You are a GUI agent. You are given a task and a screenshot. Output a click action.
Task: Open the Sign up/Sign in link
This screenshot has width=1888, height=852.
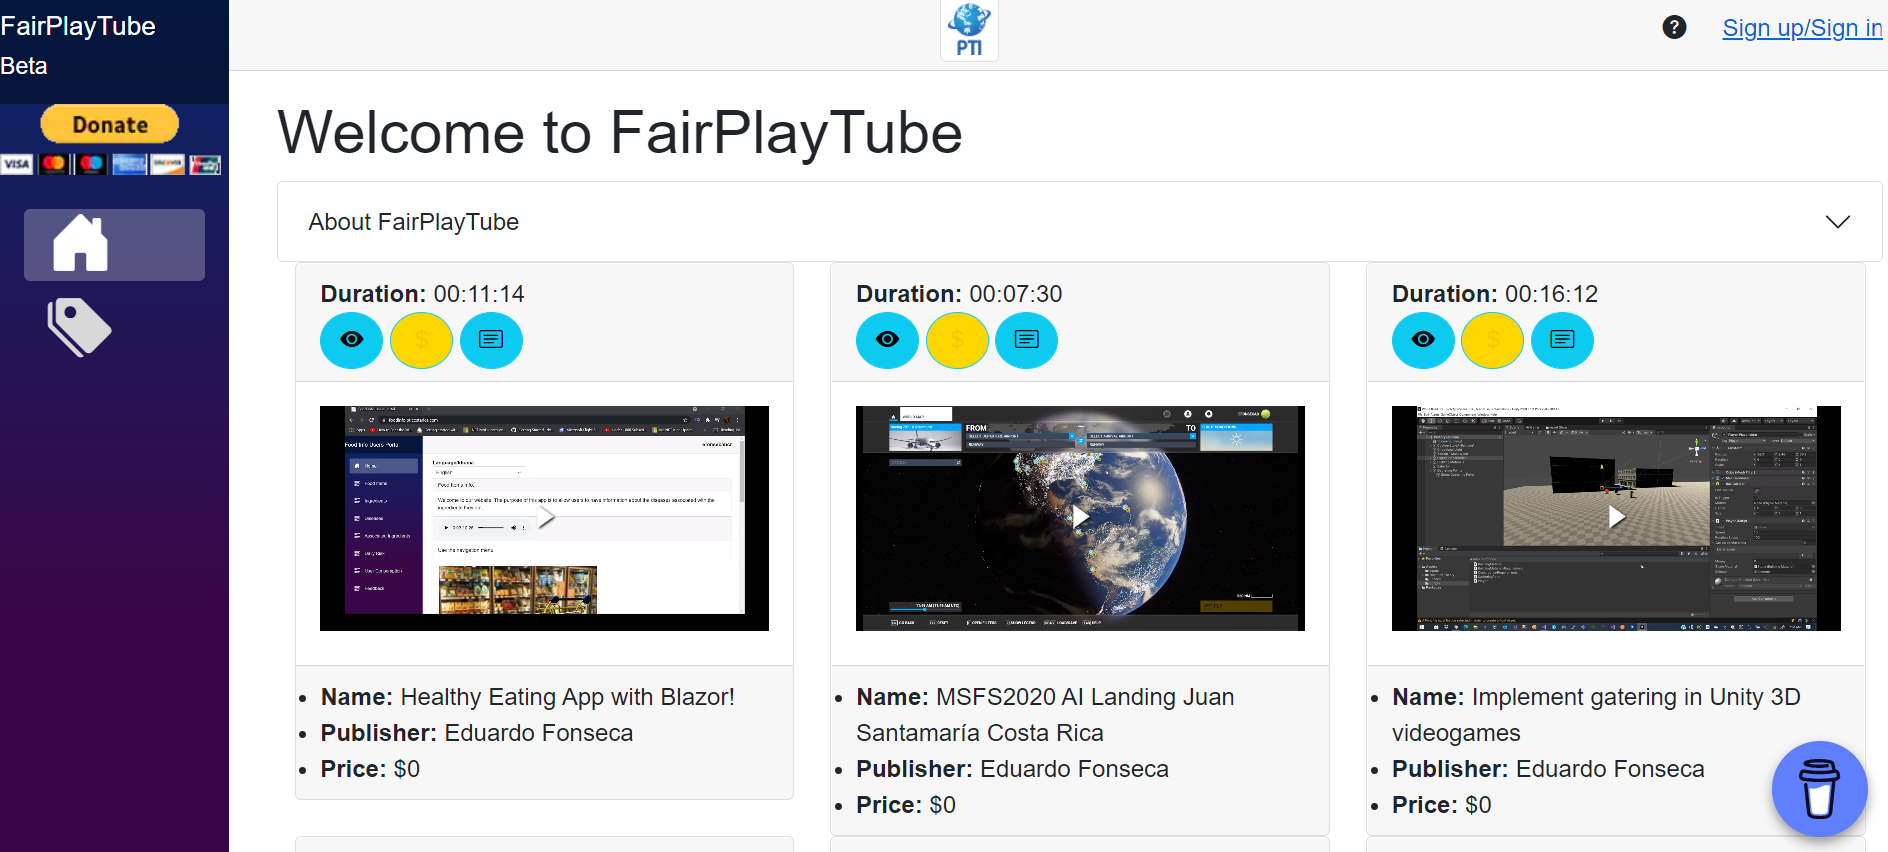tap(1802, 28)
